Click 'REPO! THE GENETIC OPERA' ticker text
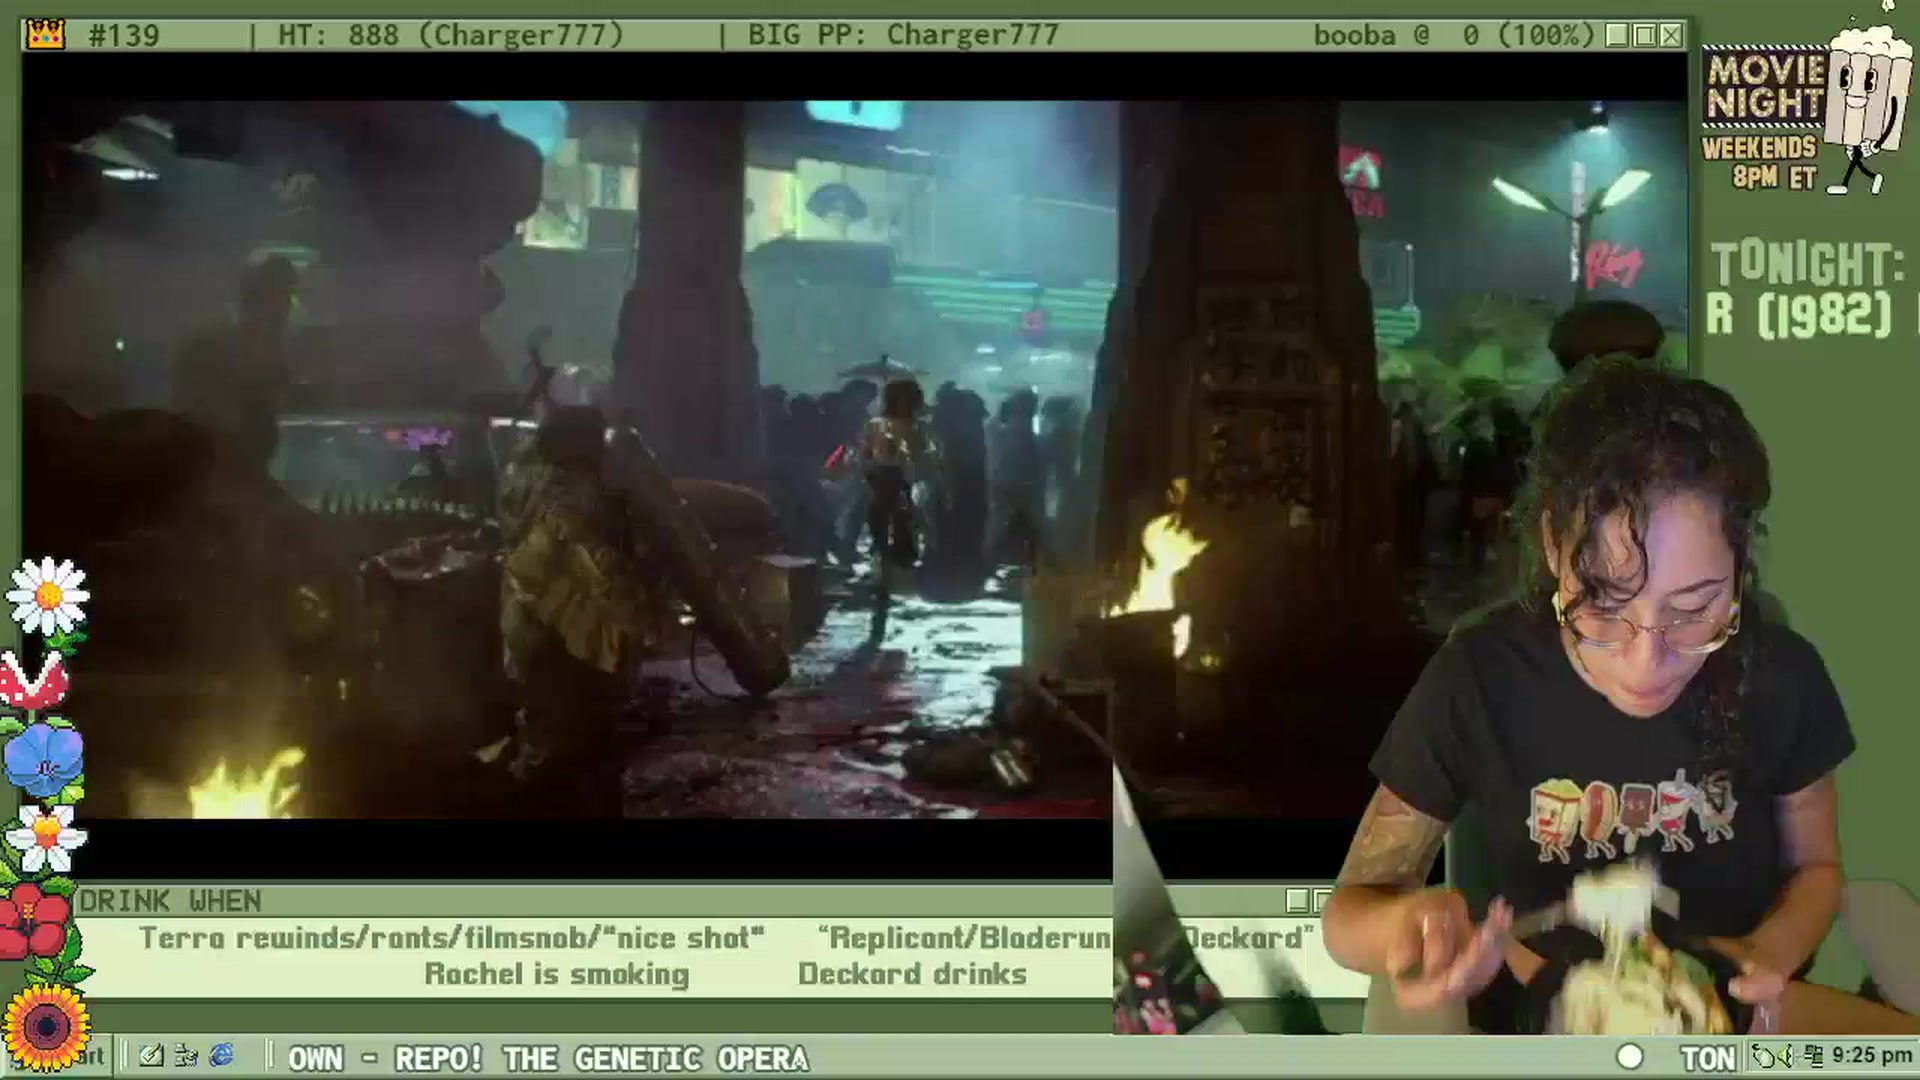The height and width of the screenshot is (1080, 1920). coord(601,1058)
